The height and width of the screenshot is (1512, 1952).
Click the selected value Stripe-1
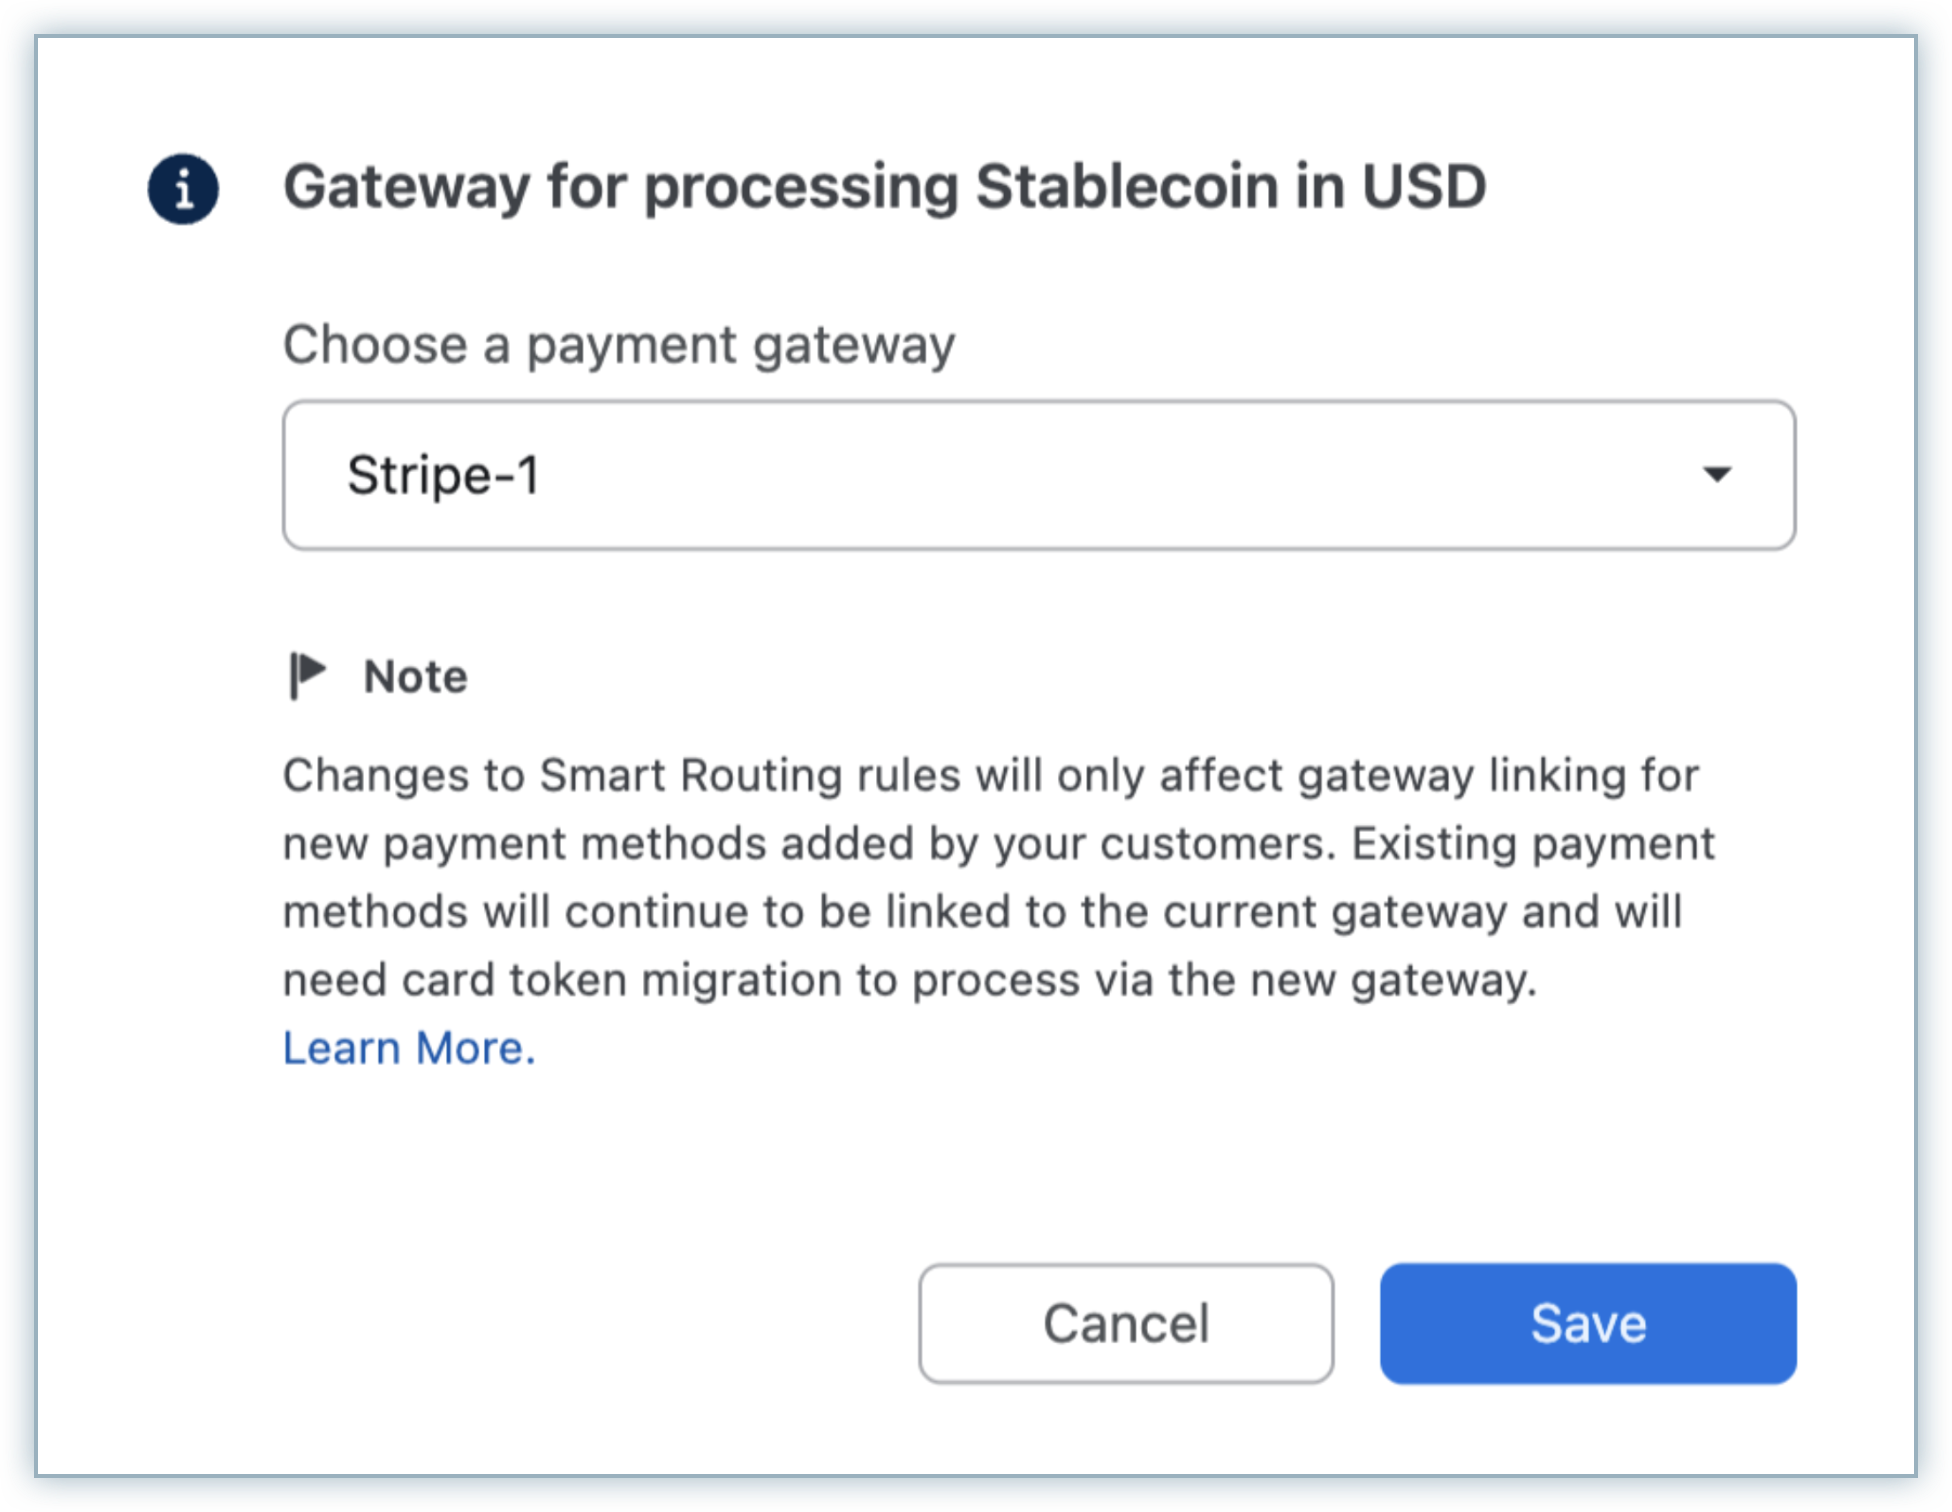[x=443, y=475]
